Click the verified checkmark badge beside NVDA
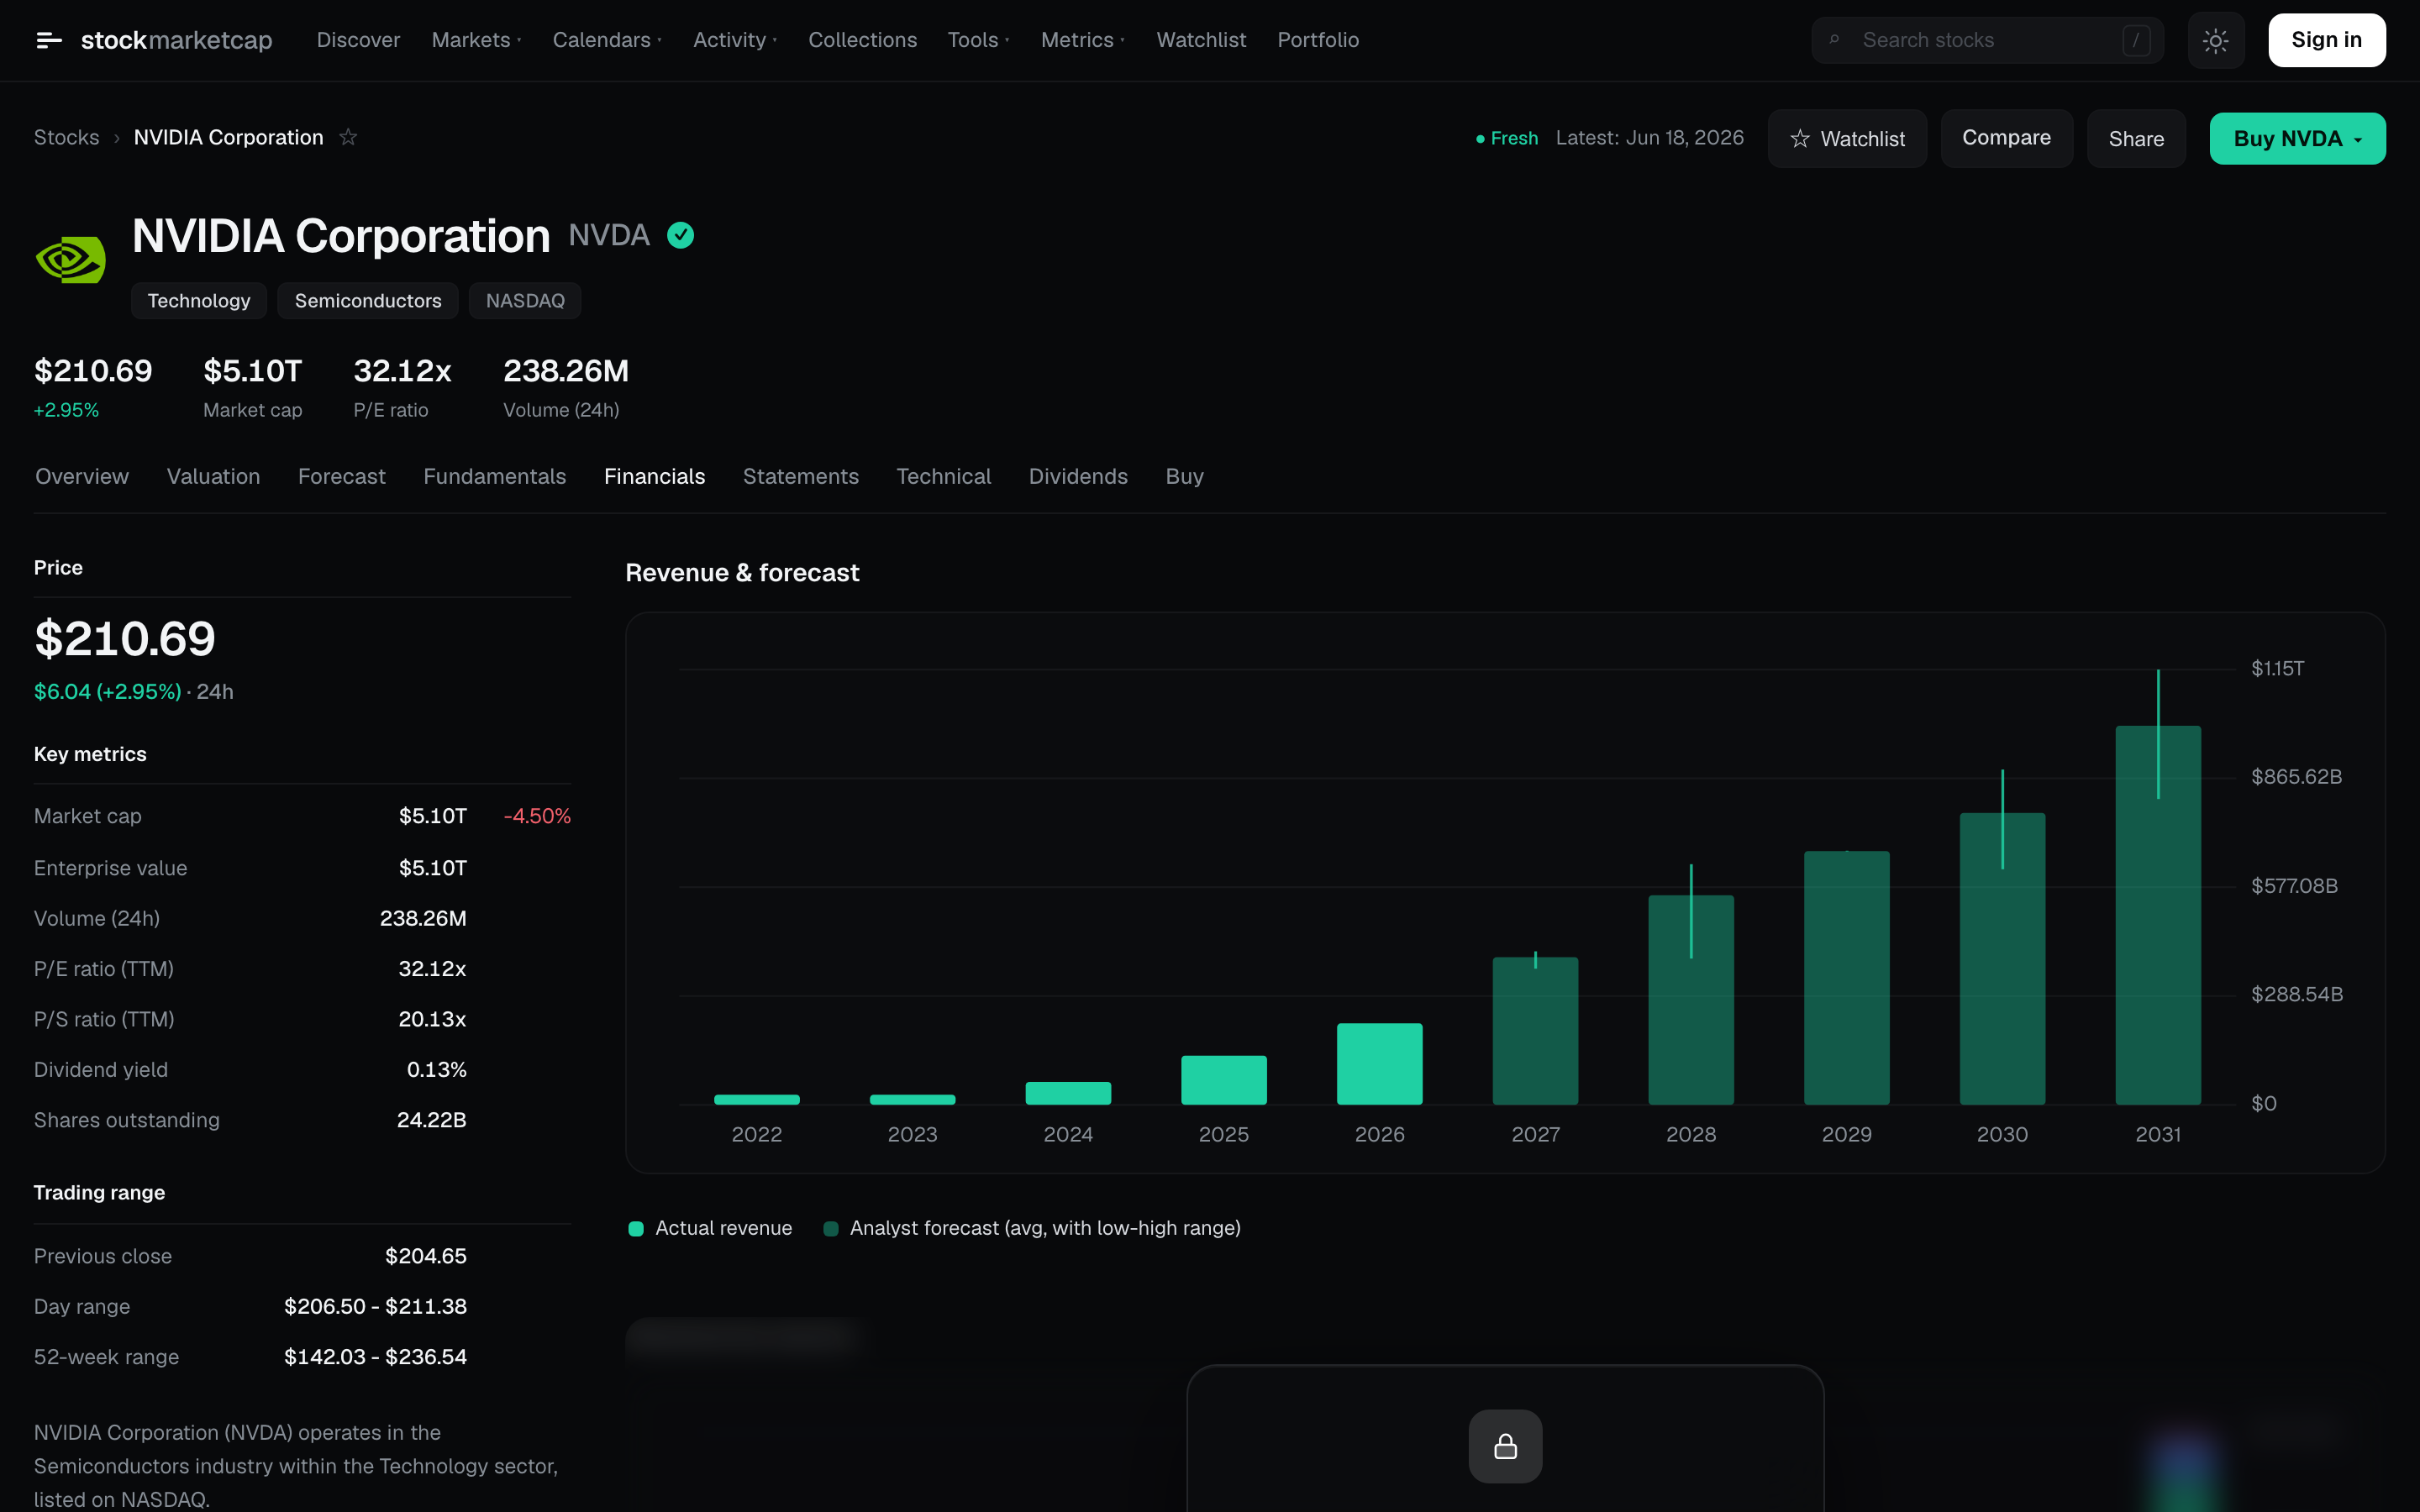 [x=680, y=235]
